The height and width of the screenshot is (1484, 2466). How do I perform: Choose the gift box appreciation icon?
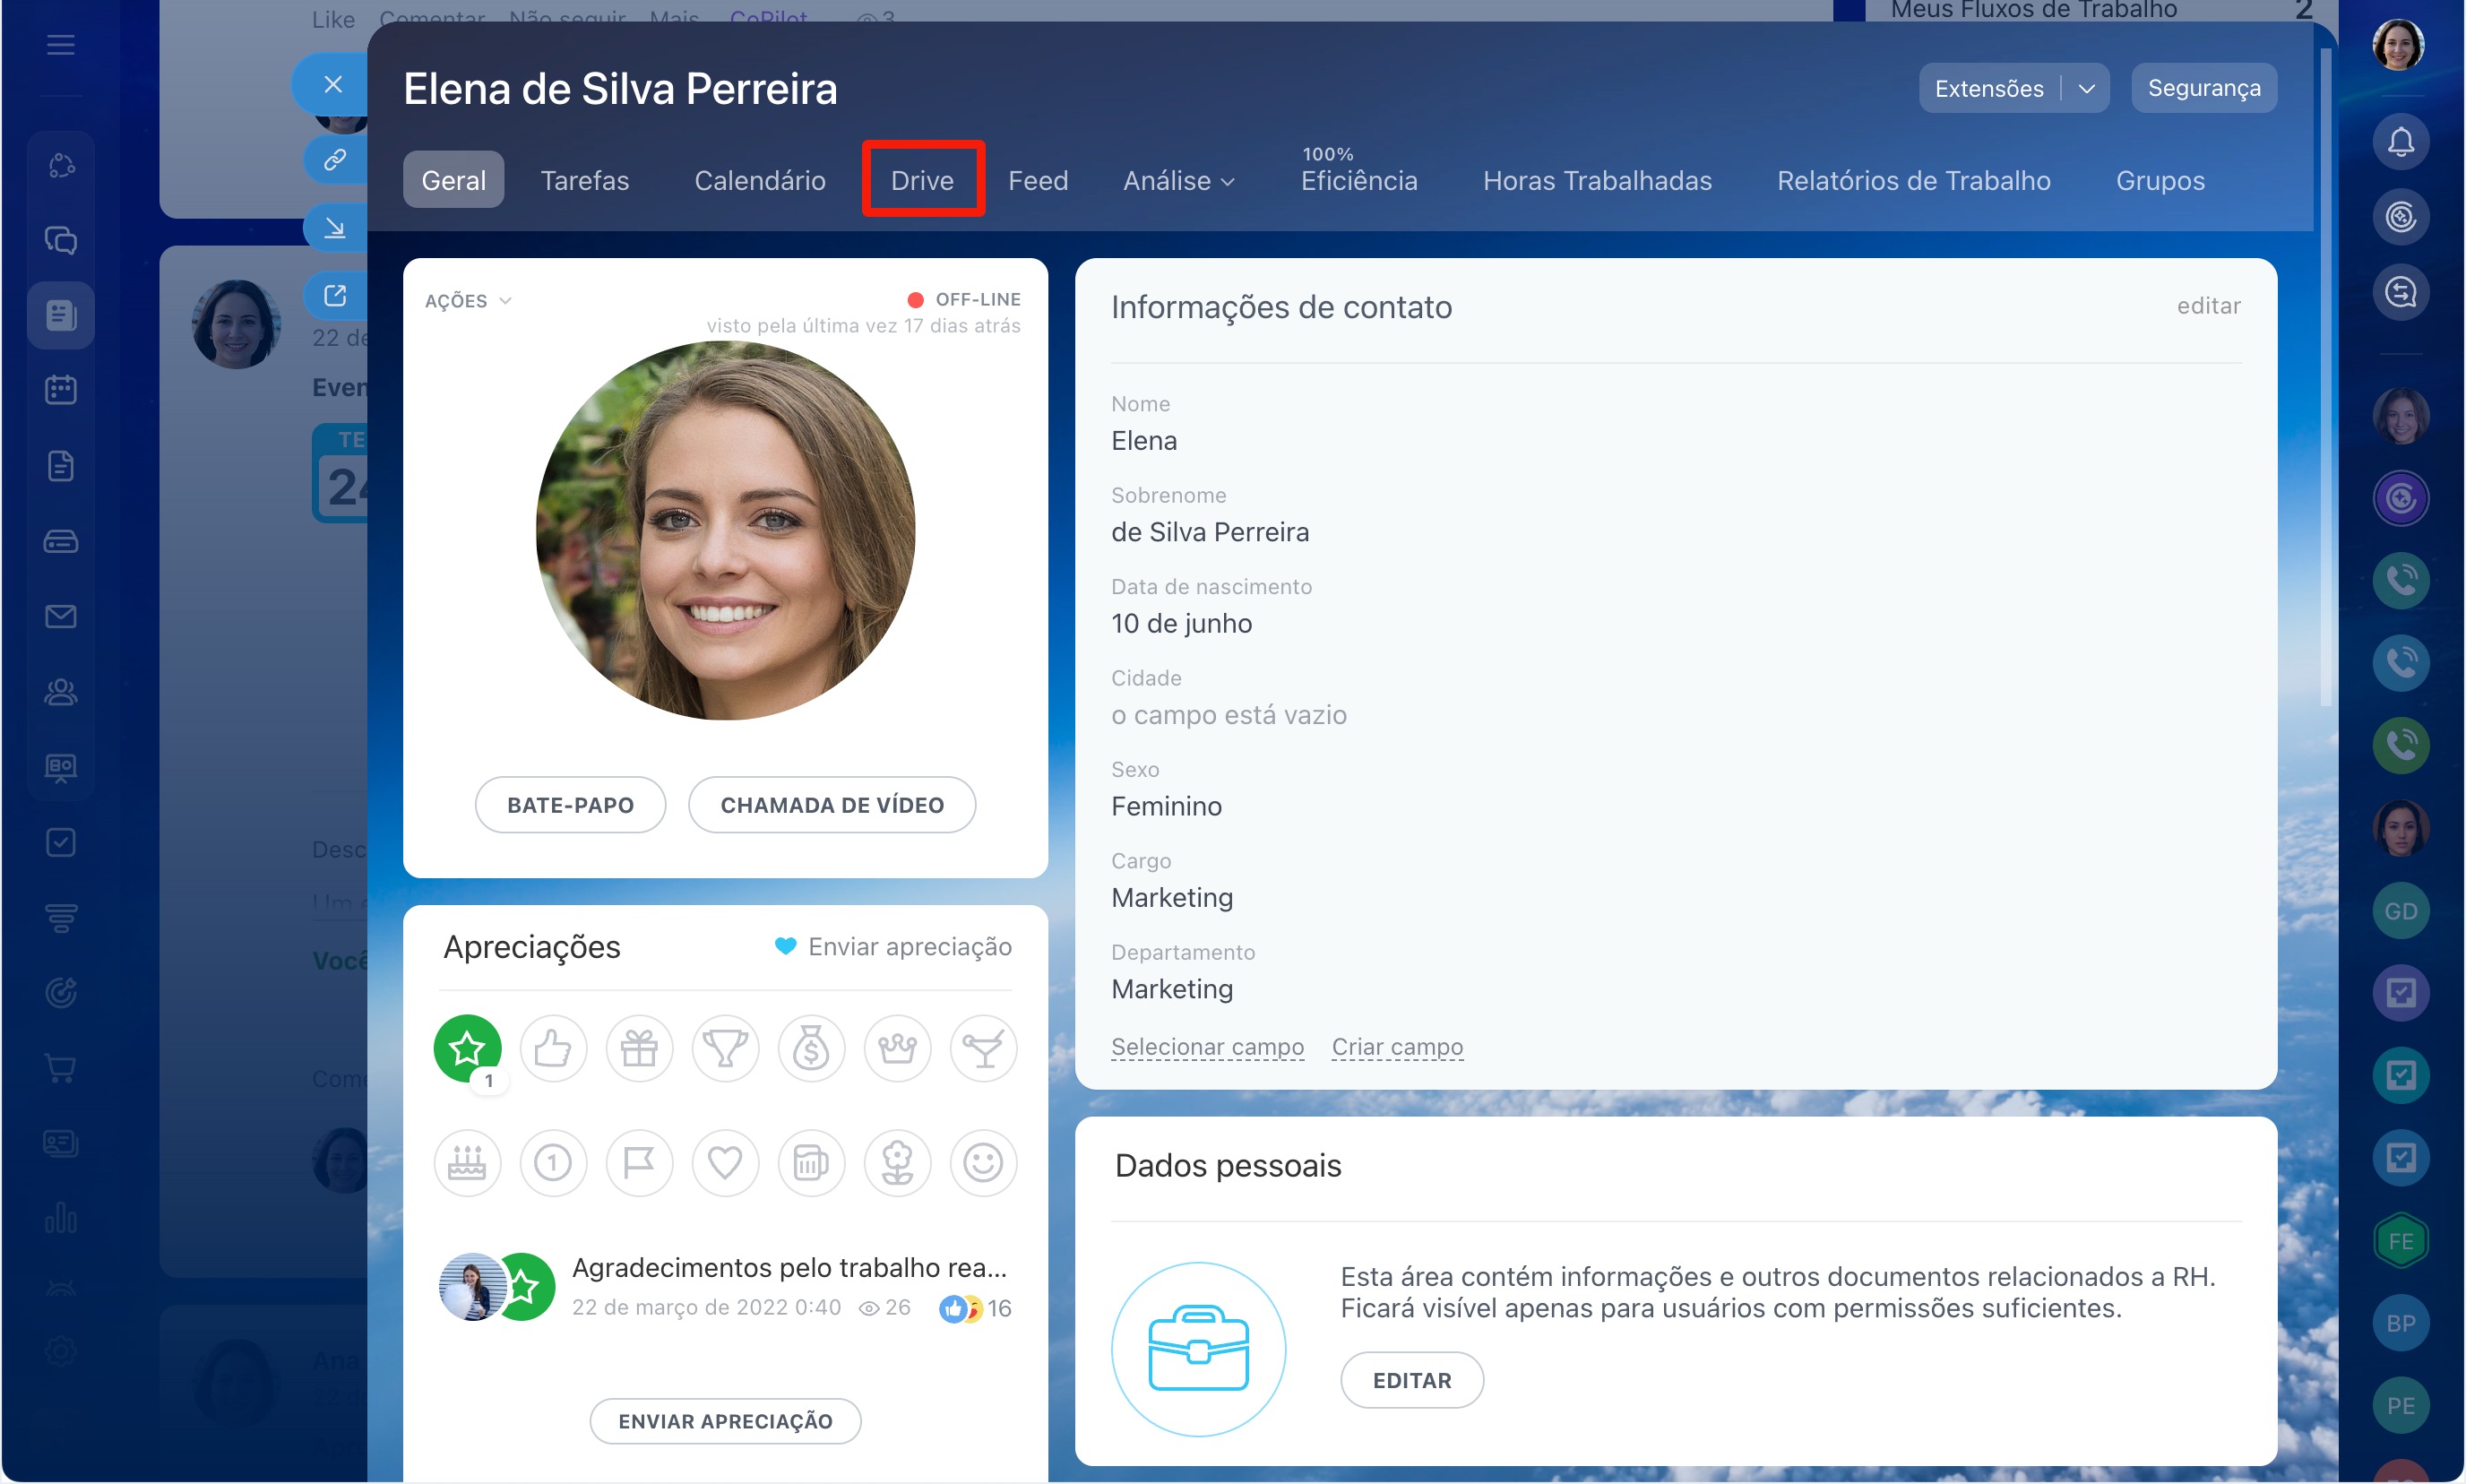(x=639, y=1049)
